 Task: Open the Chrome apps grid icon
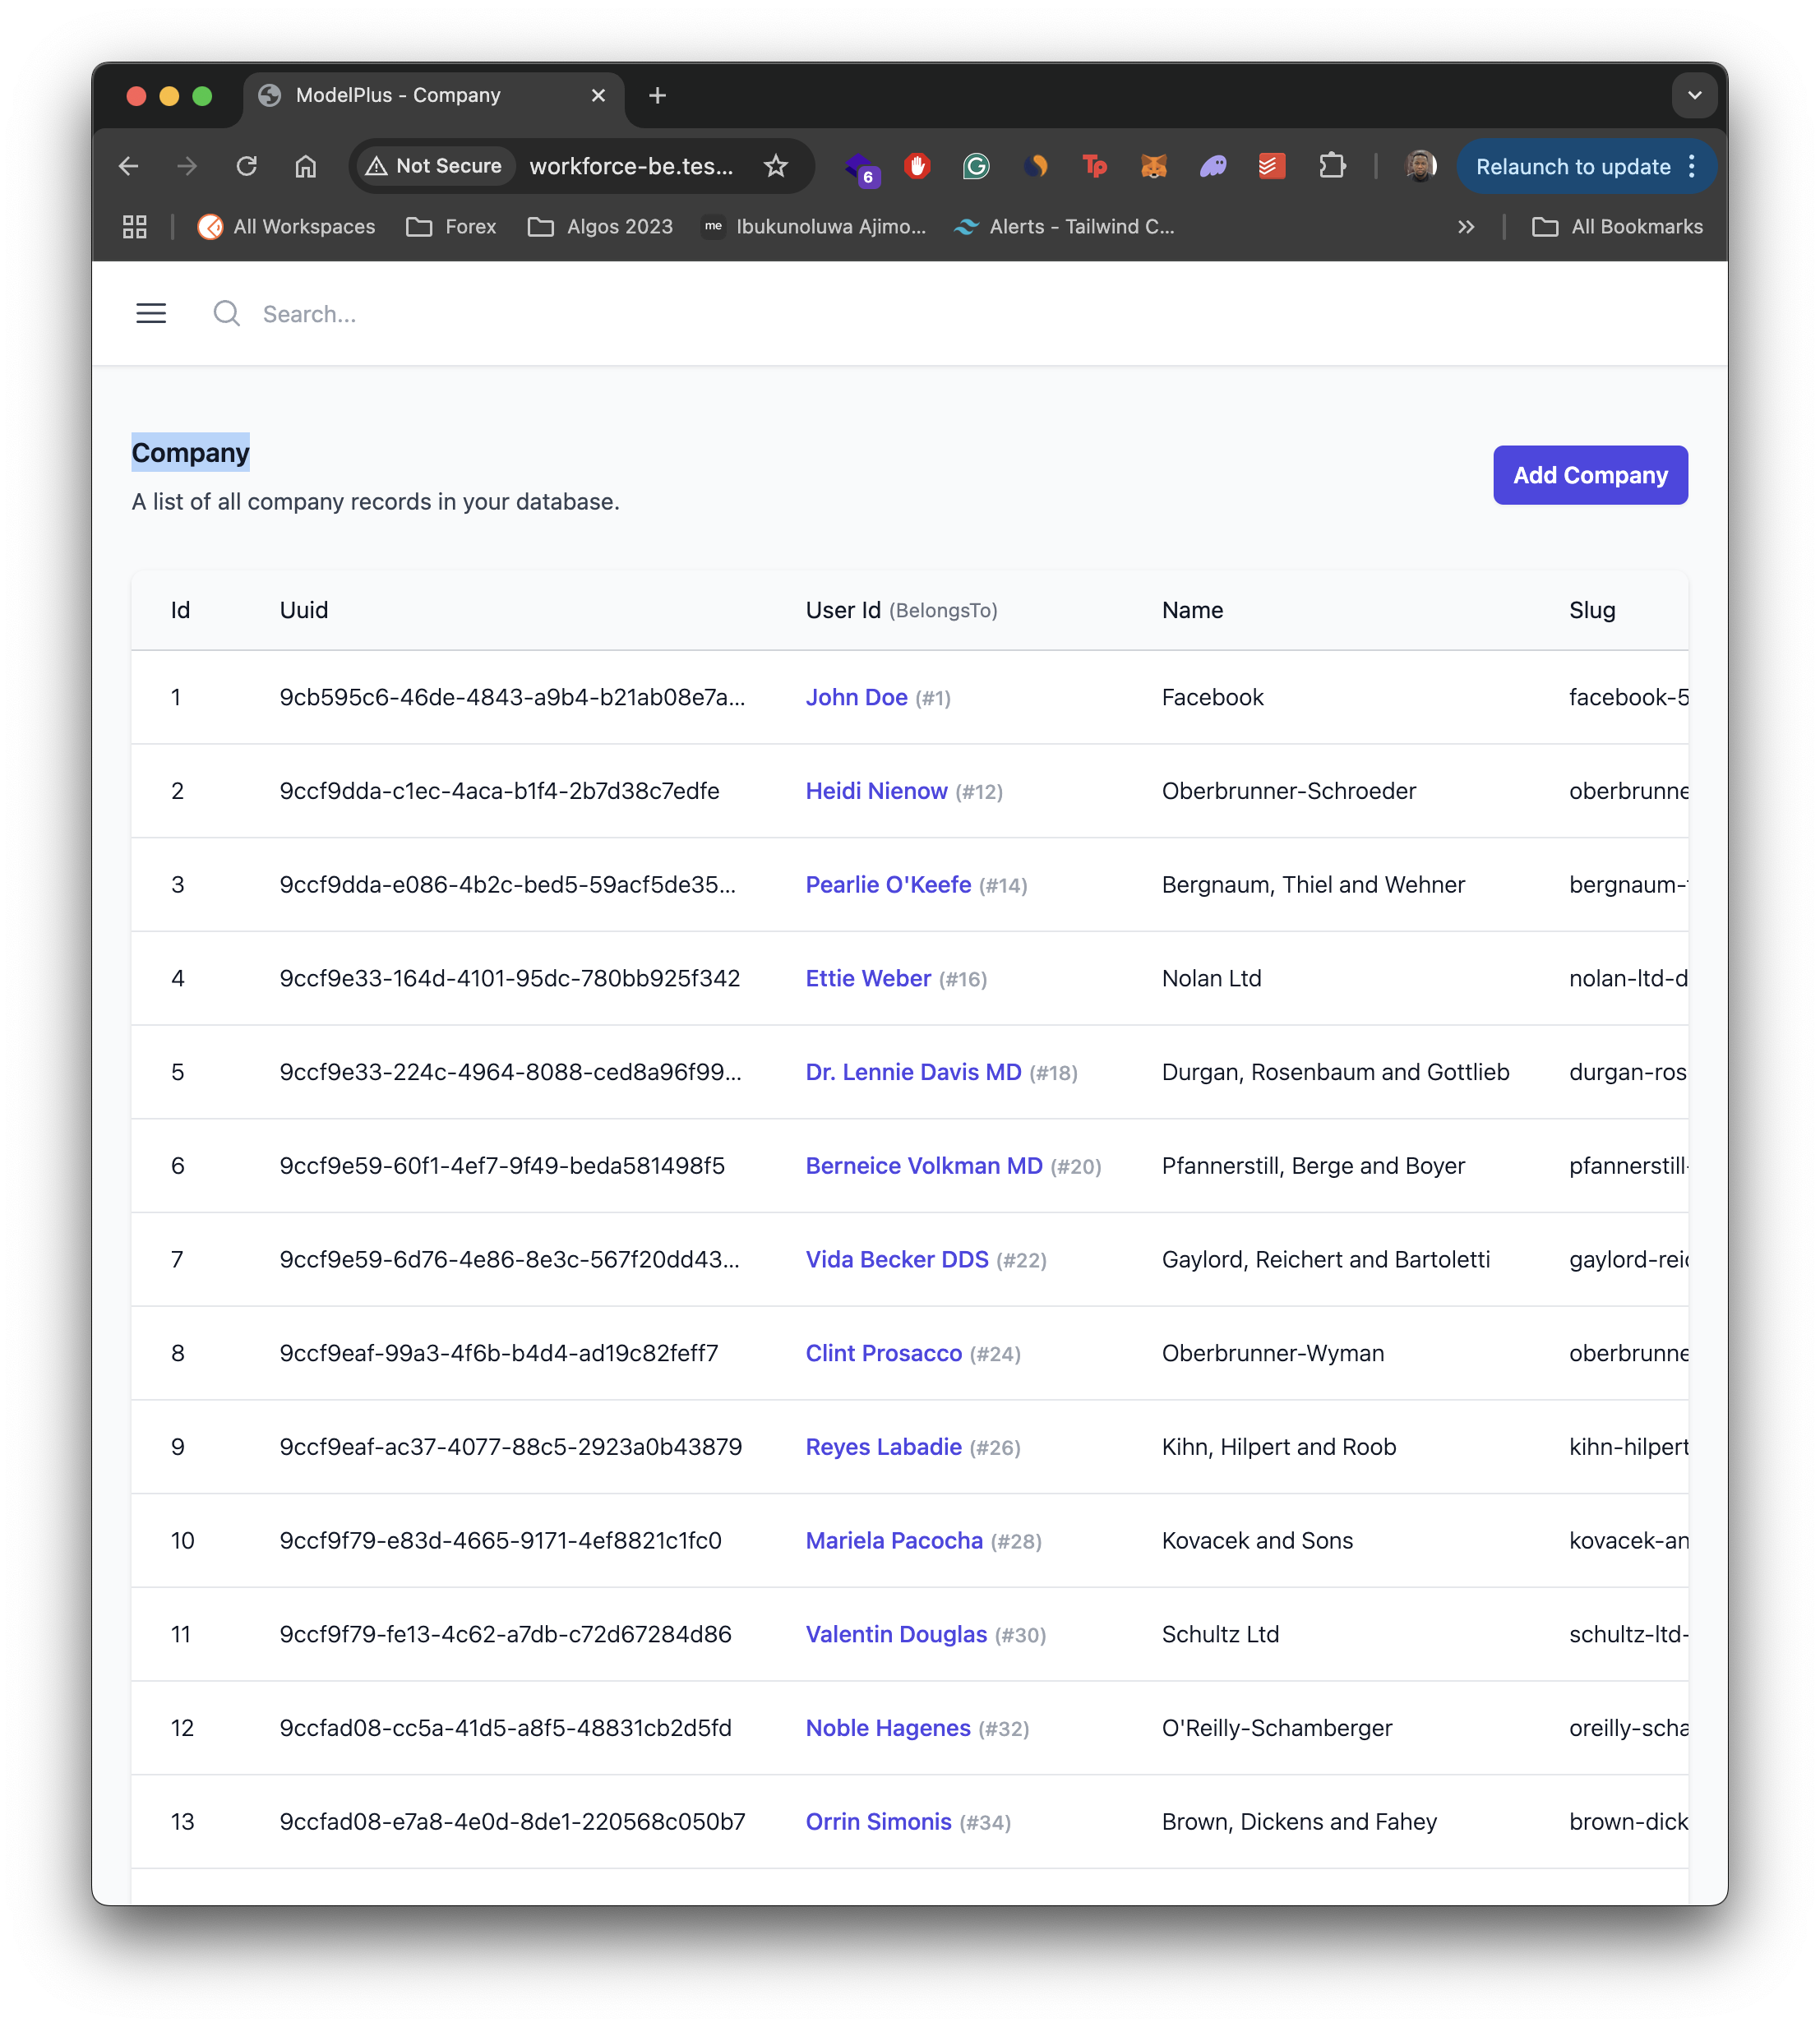[x=135, y=227]
